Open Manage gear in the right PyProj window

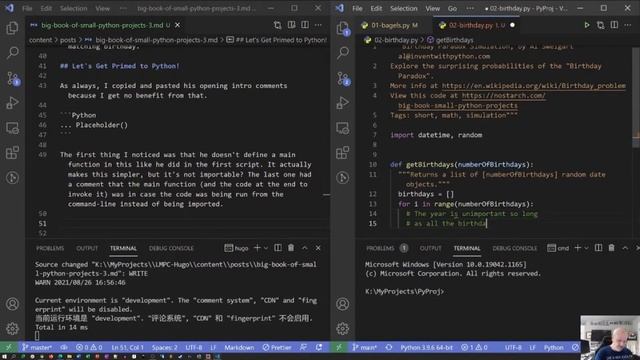(343, 329)
